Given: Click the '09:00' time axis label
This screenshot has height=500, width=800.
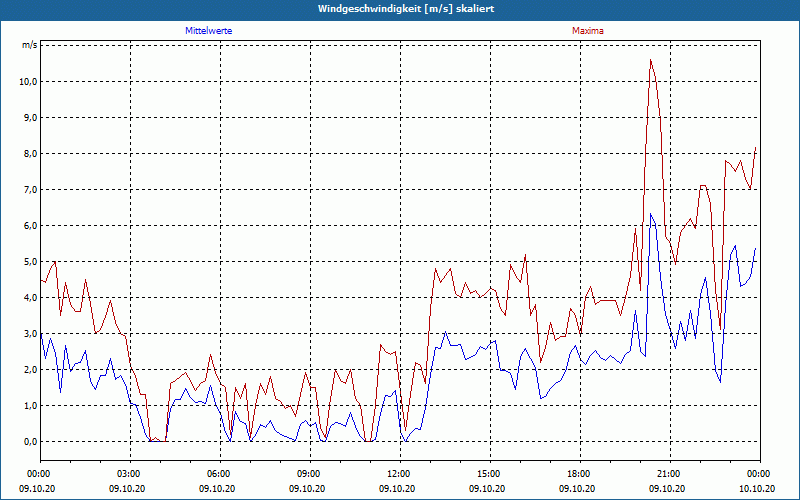Looking at the screenshot, I should click(310, 474).
